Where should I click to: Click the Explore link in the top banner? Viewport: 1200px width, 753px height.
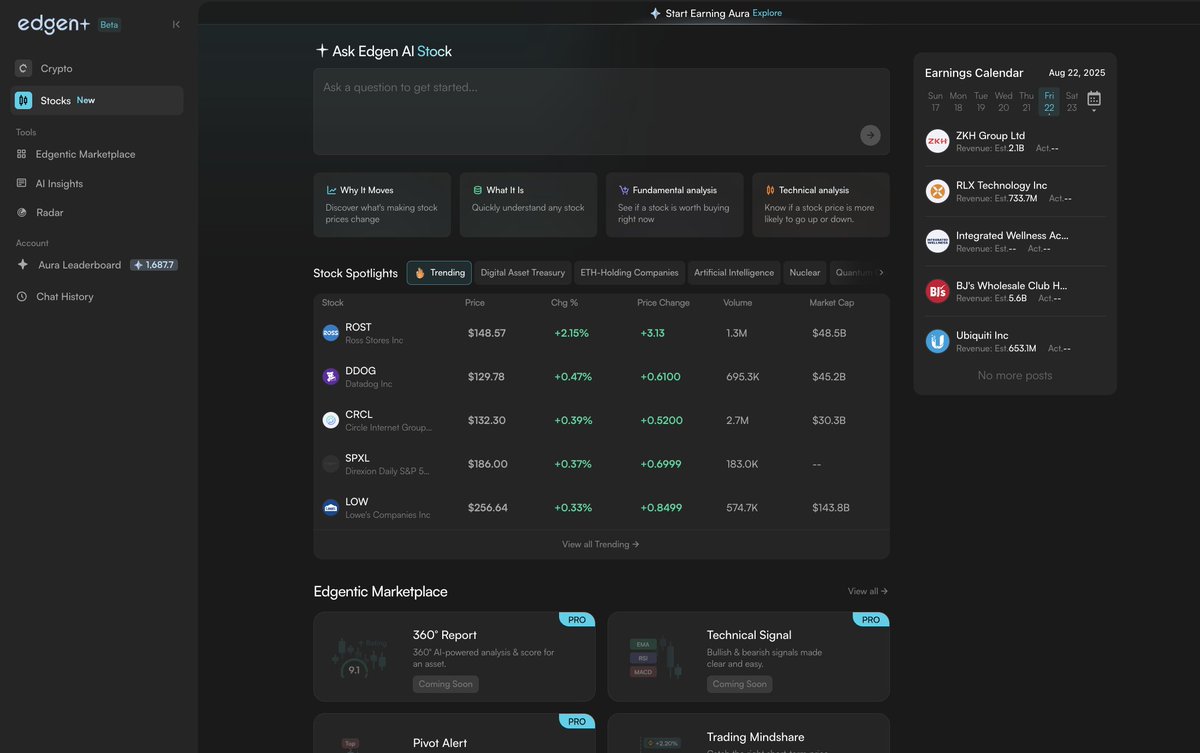(x=767, y=13)
